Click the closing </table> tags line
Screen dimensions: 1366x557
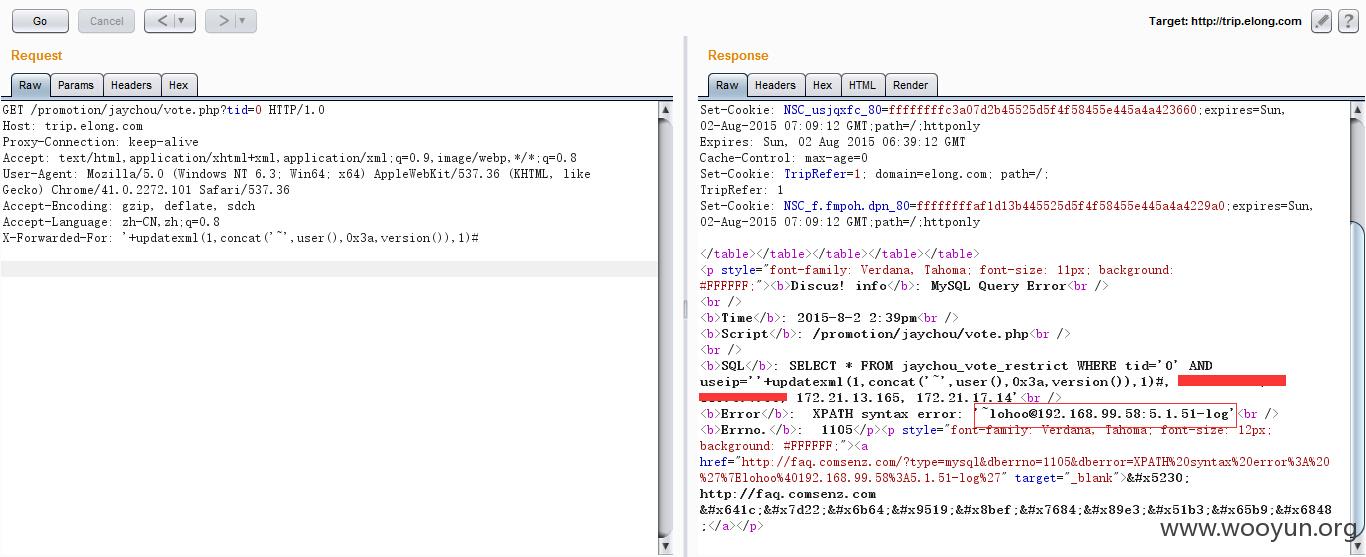coord(840,254)
